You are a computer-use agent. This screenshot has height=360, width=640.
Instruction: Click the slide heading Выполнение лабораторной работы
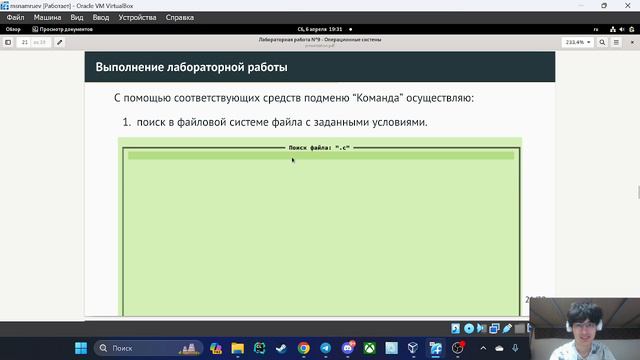(x=191, y=67)
